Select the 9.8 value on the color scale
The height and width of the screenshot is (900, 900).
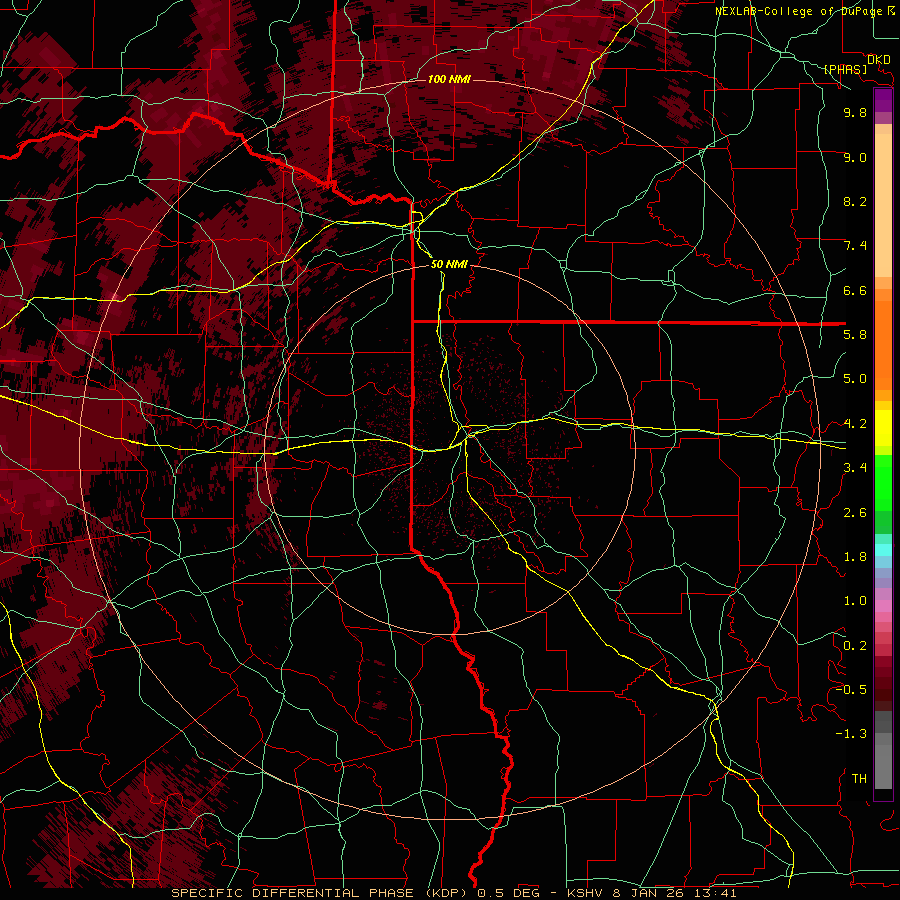855,113
